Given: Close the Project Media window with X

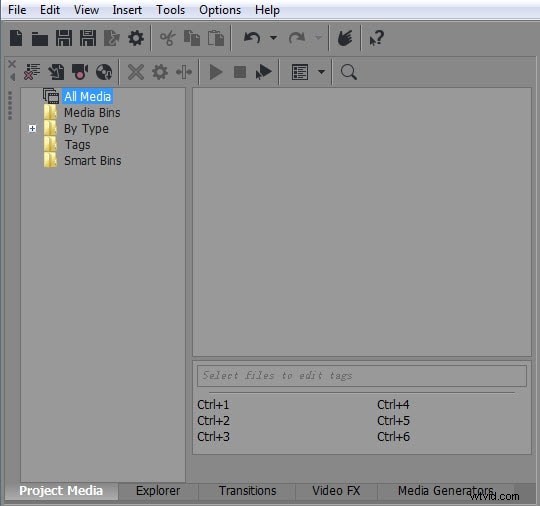Looking at the screenshot, I should pos(12,64).
